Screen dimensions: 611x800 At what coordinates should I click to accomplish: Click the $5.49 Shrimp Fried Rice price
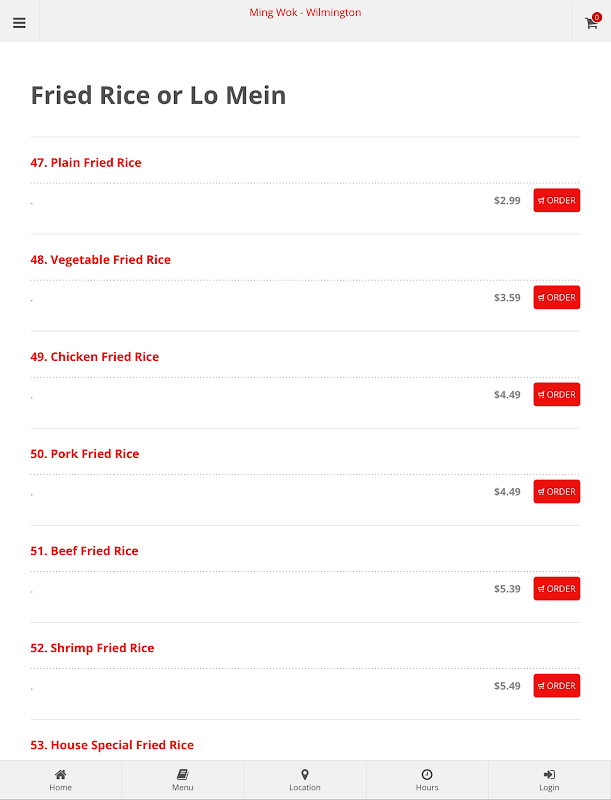507,686
